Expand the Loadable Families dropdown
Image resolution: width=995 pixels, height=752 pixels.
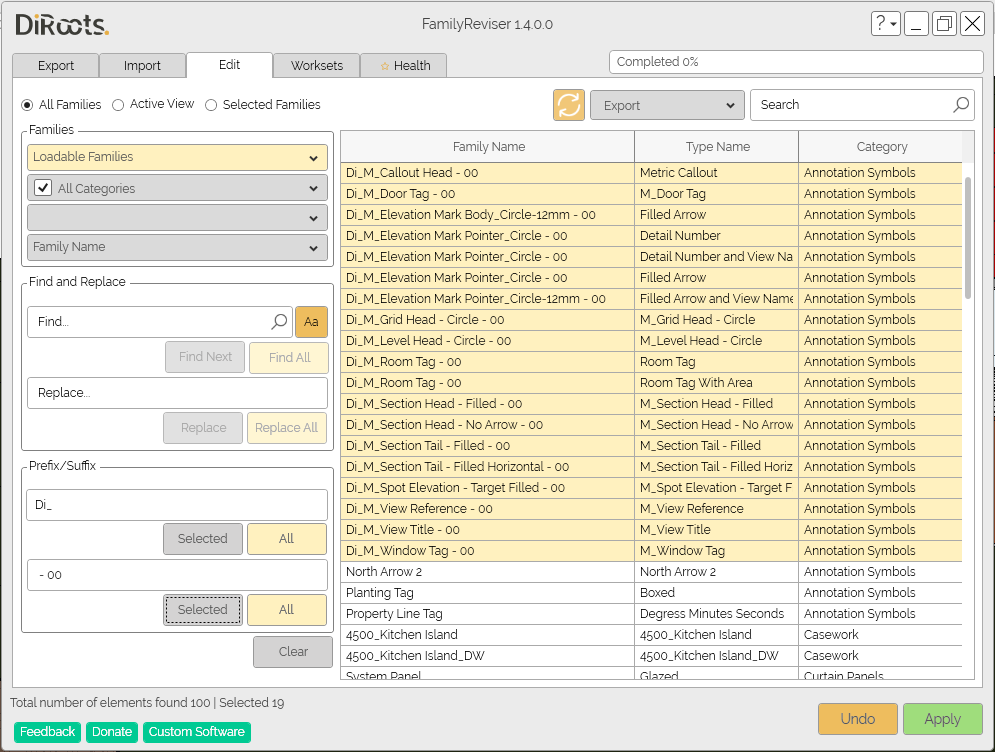click(177, 157)
